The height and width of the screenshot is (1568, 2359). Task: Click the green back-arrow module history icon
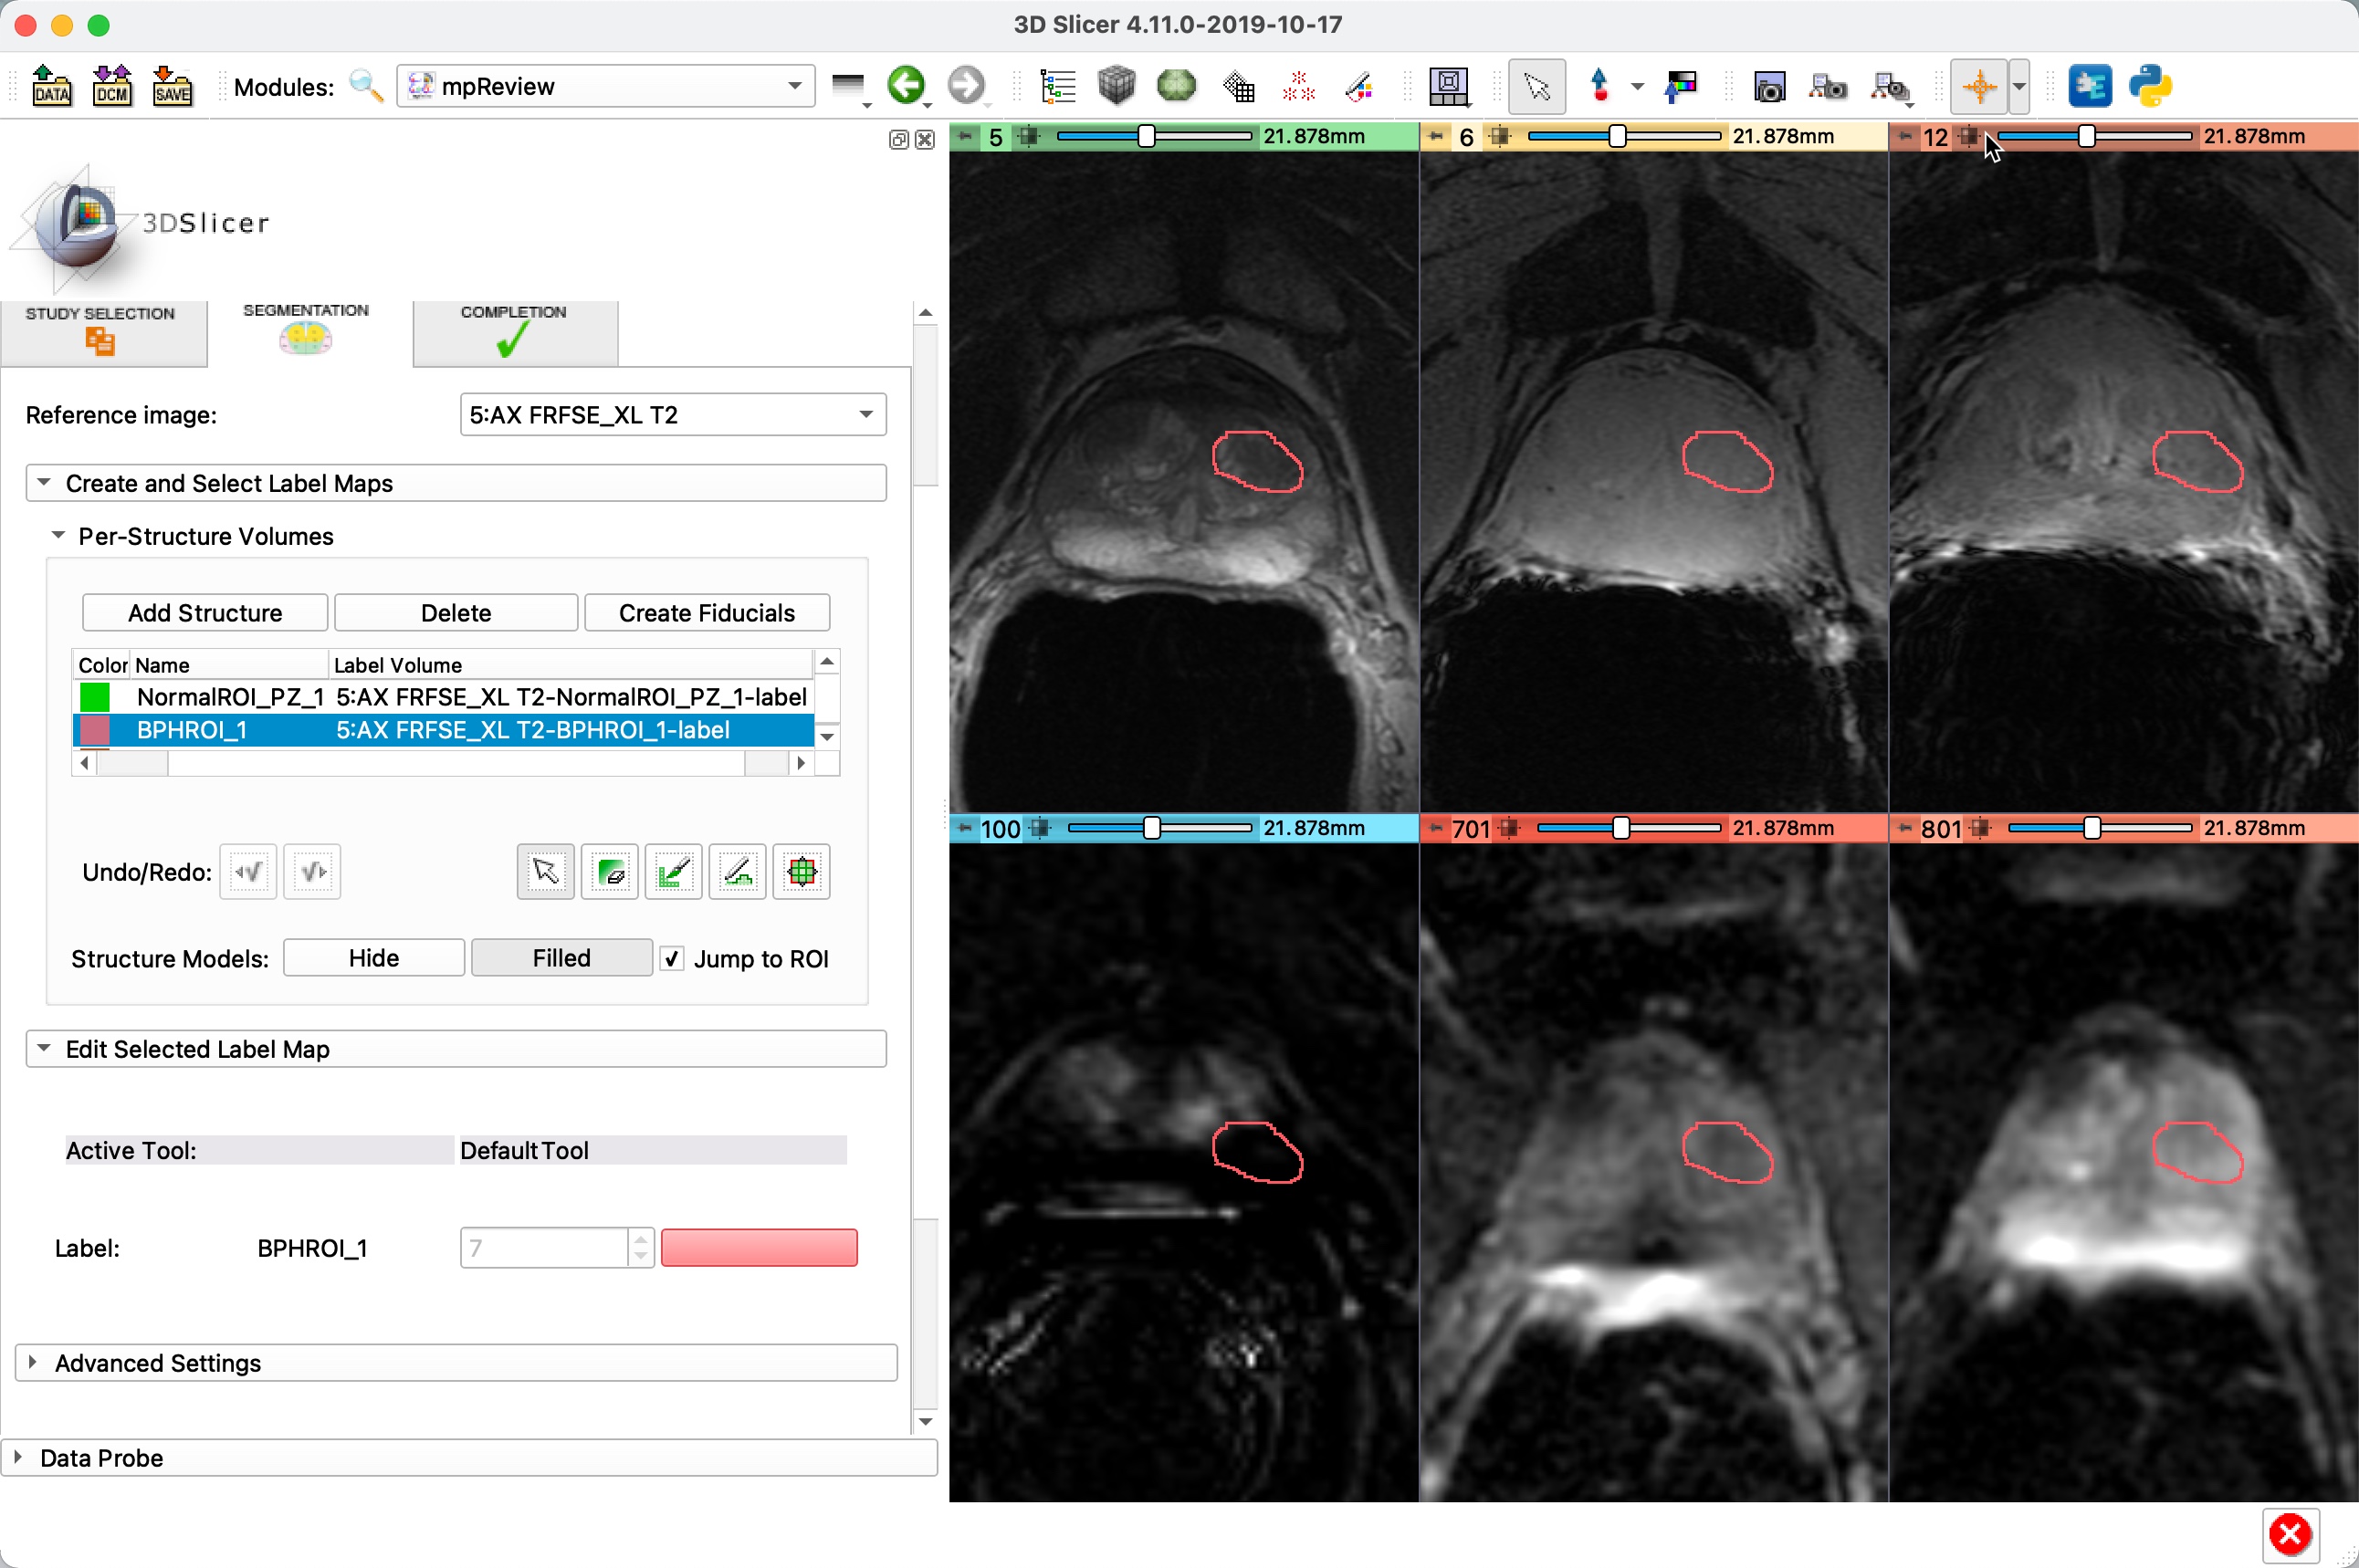pos(906,85)
